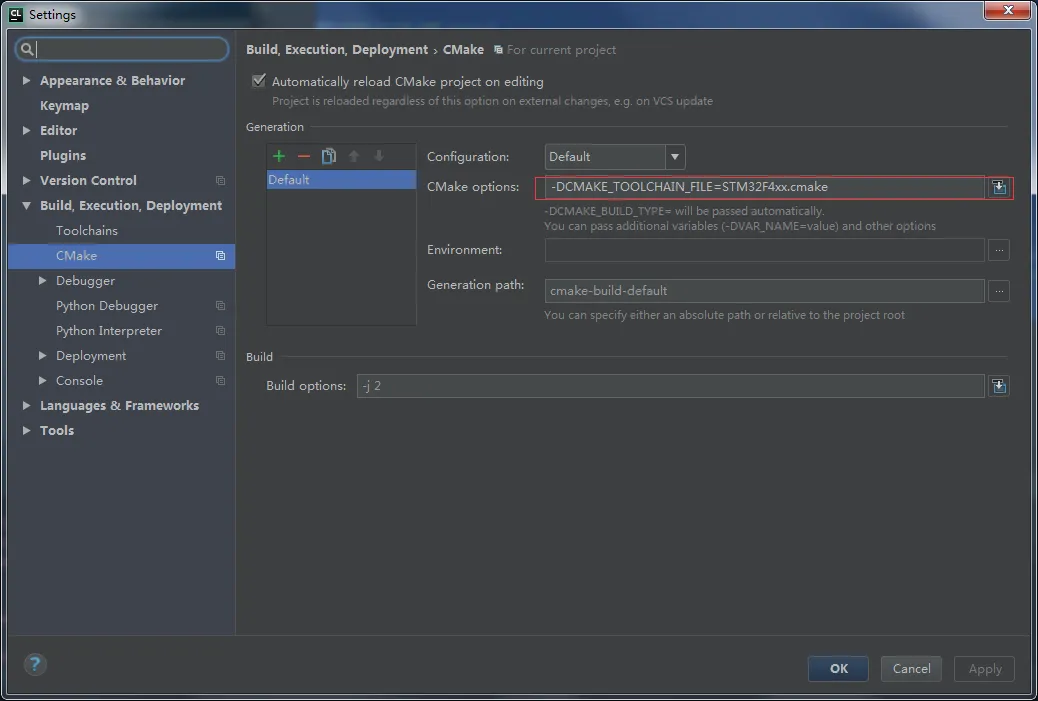1038x701 pixels.
Task: Click the Apply button
Action: (984, 669)
